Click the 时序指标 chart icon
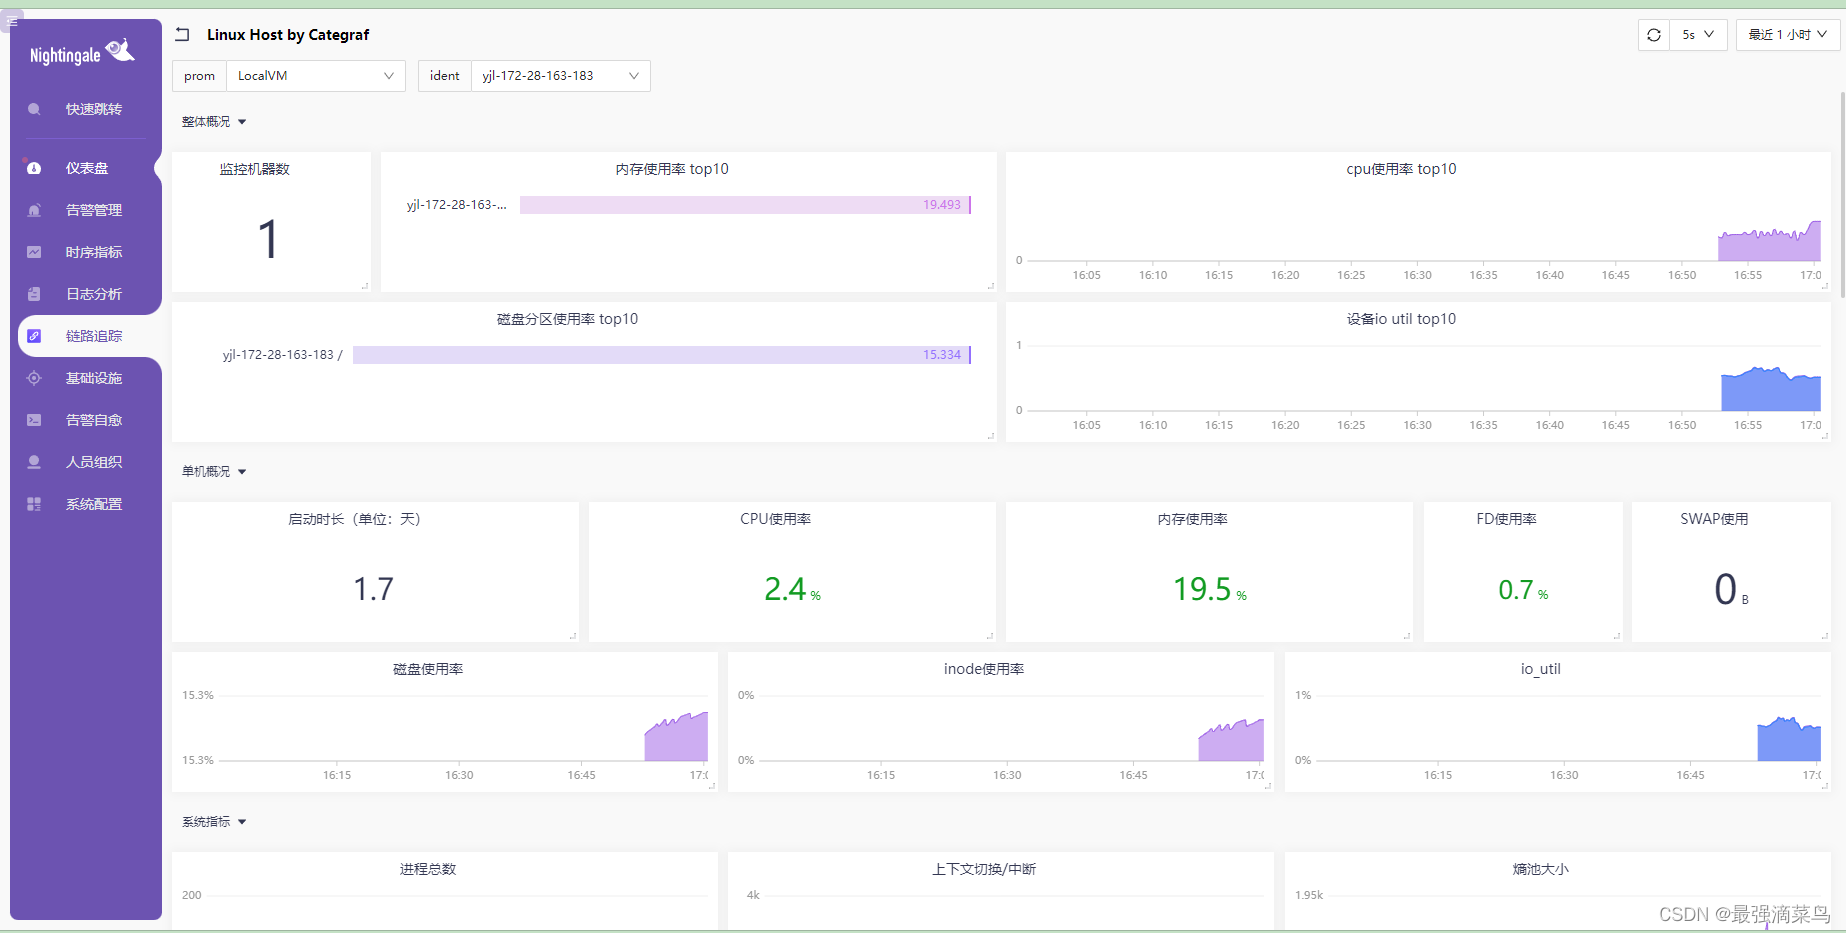The image size is (1846, 933). [x=34, y=252]
